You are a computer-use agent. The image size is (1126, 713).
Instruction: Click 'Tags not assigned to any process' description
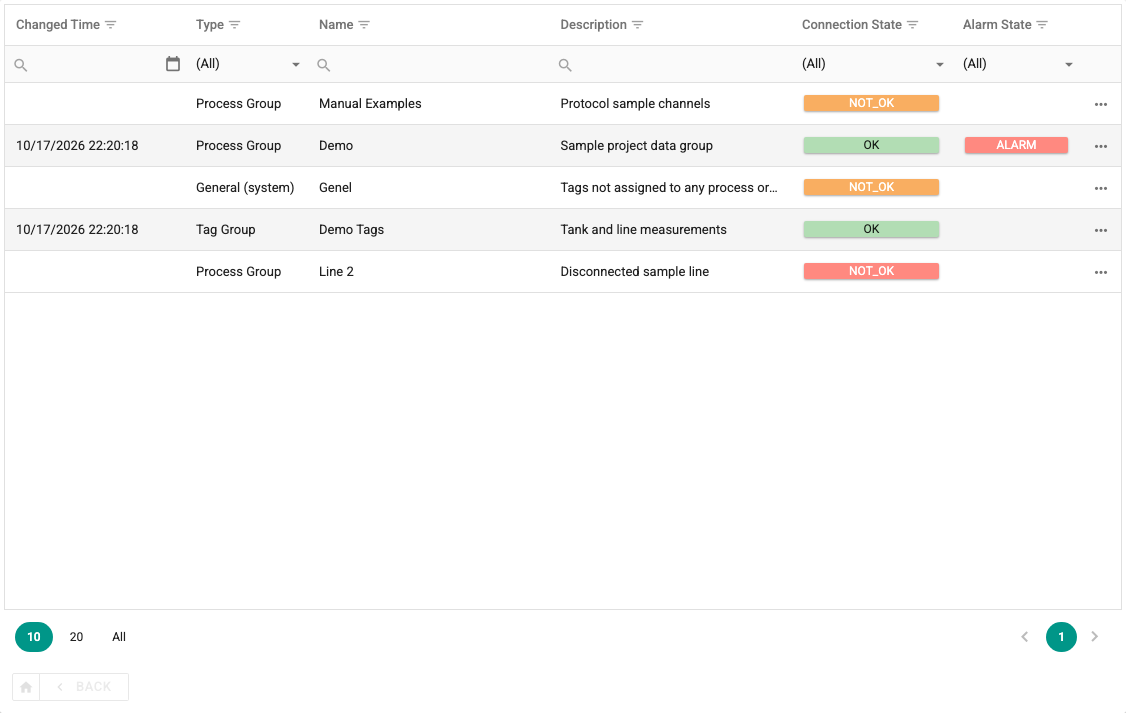point(669,187)
